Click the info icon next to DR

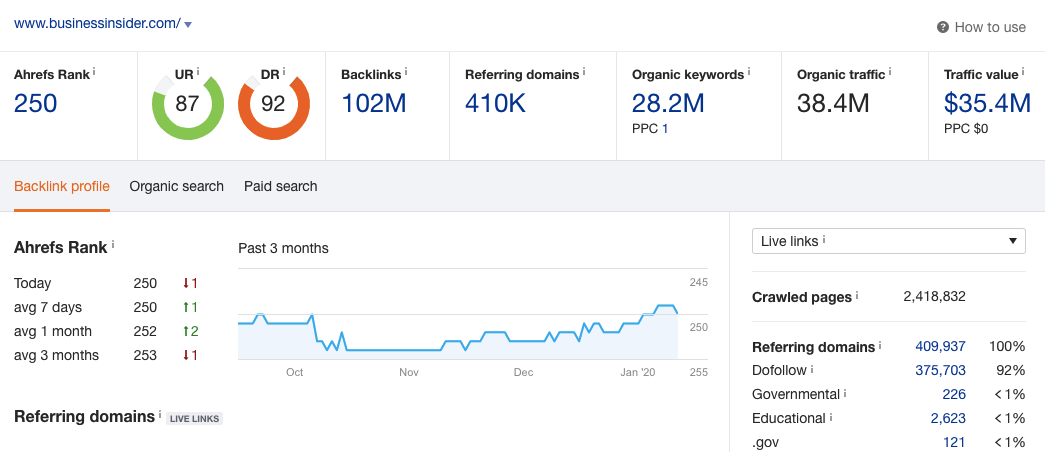coord(284,71)
